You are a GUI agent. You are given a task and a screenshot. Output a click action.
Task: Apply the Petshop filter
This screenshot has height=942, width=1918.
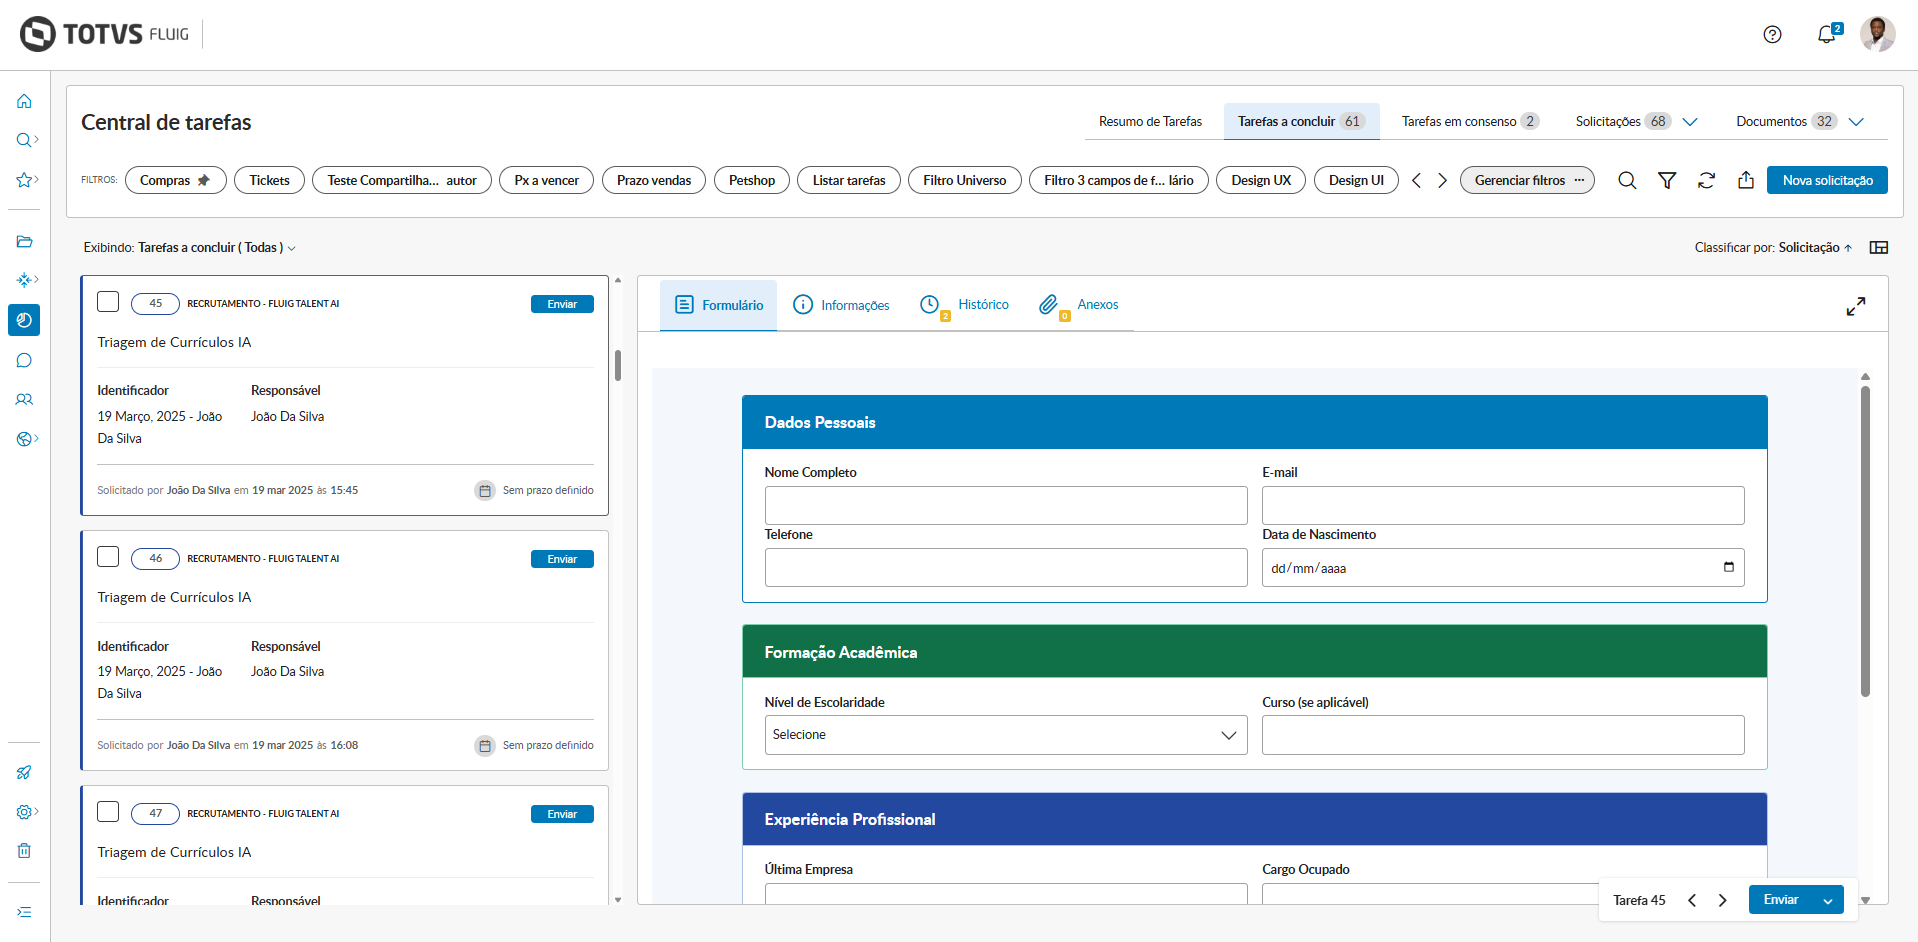point(752,180)
